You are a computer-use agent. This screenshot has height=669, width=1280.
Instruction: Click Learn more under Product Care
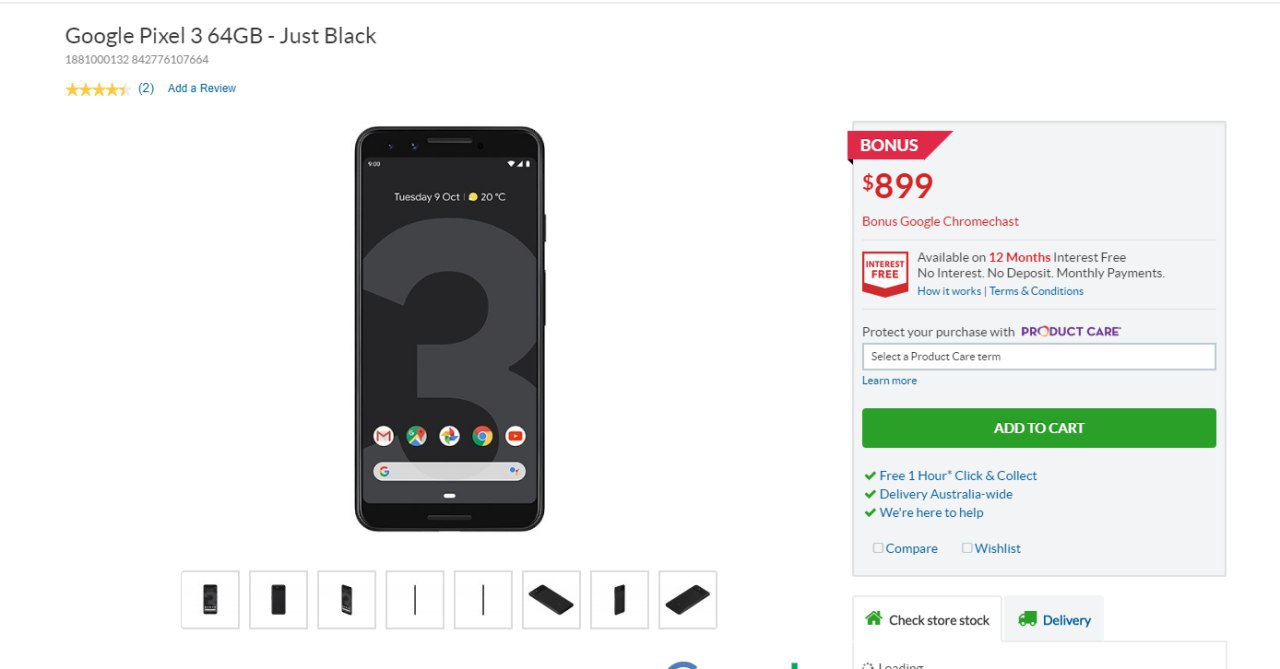tap(889, 381)
